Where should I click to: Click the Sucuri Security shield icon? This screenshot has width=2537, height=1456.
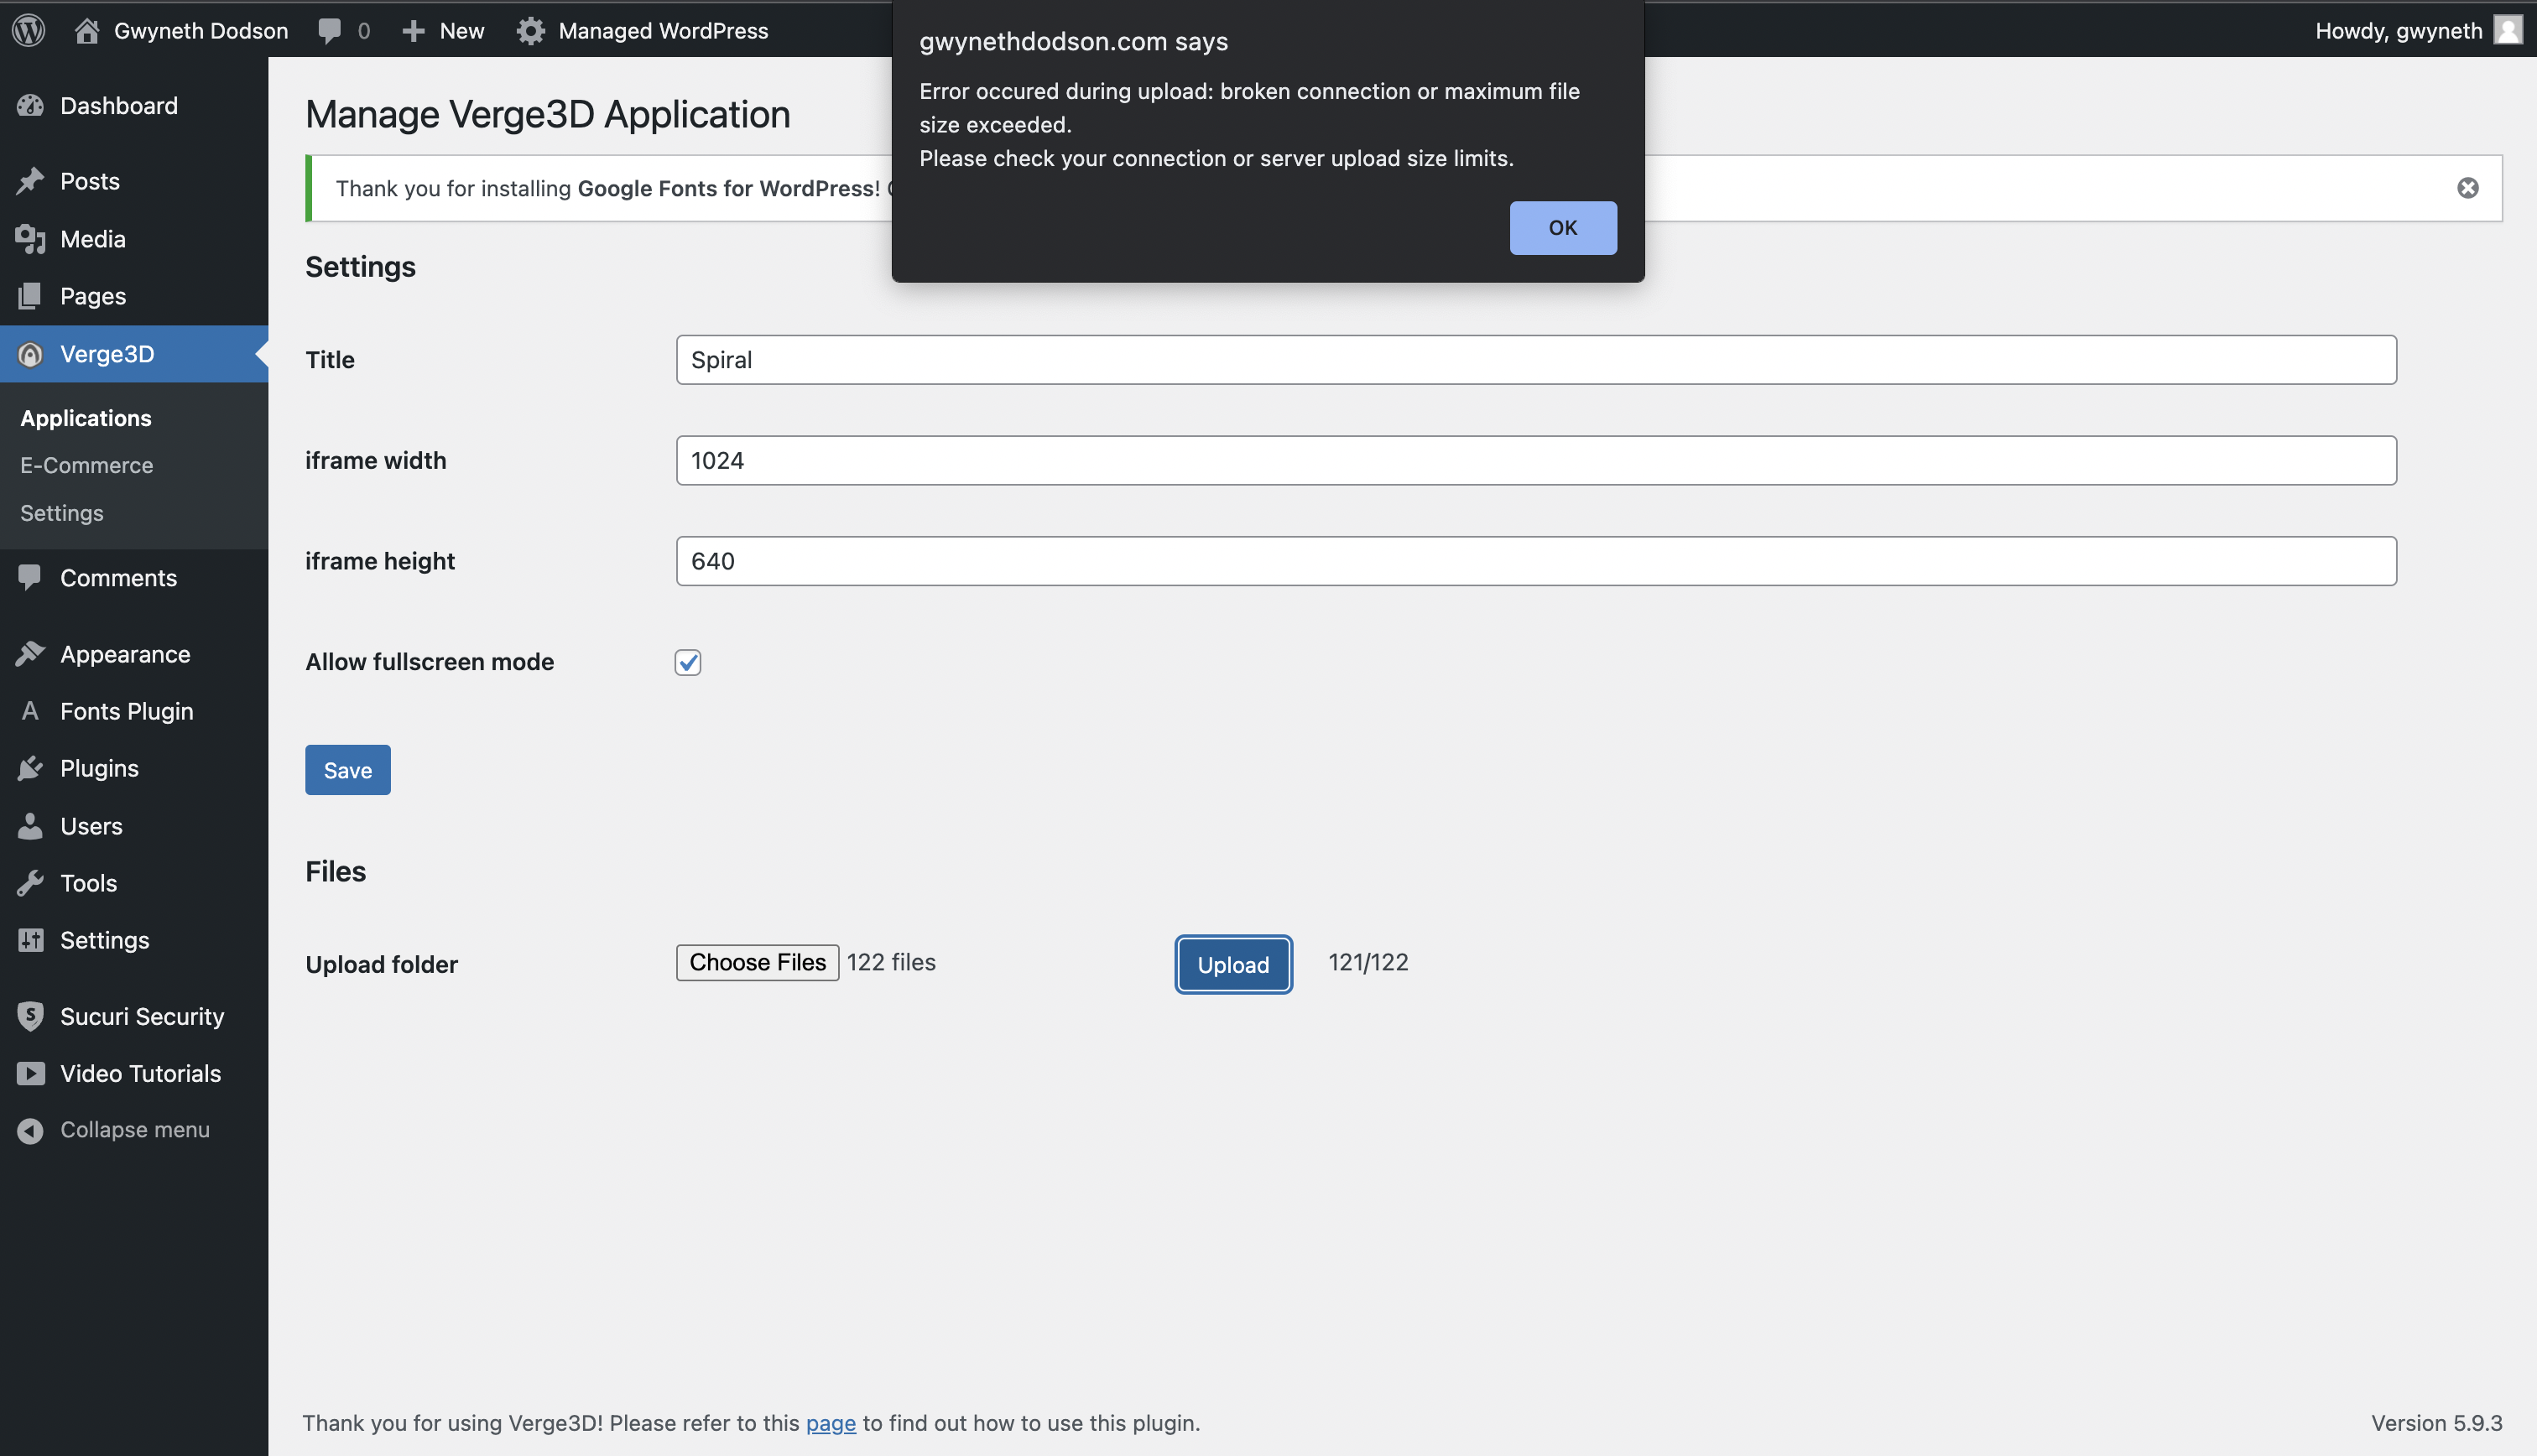(30, 1016)
